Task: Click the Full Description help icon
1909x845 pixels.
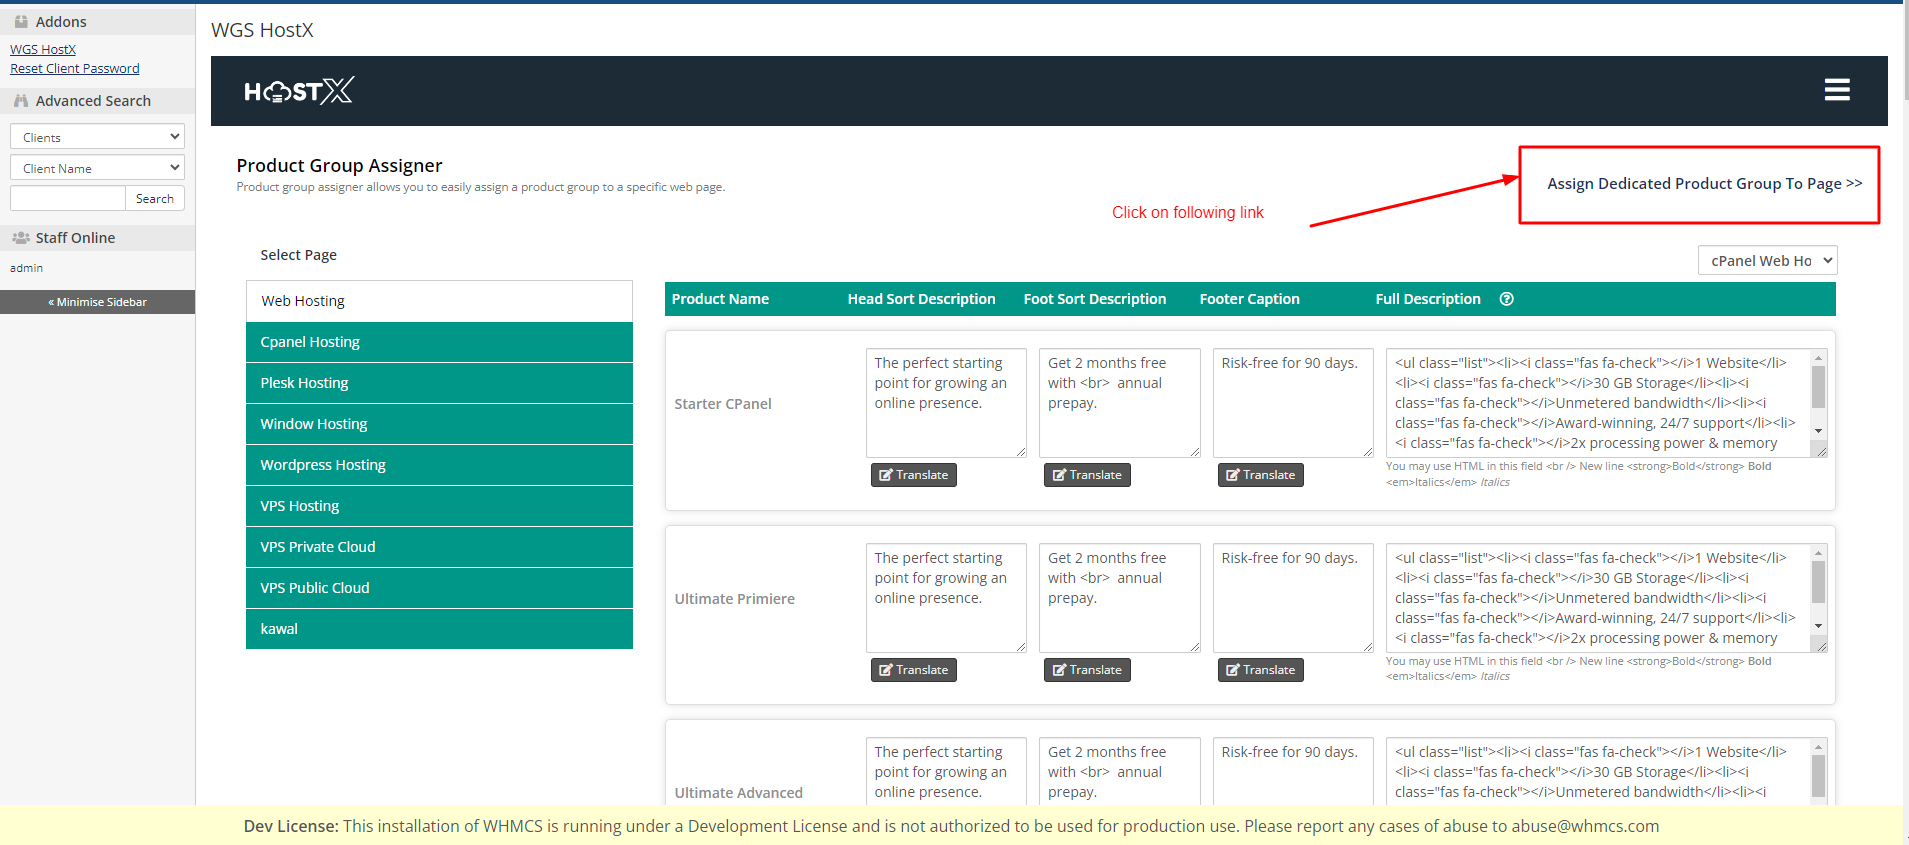Action: coord(1506,299)
